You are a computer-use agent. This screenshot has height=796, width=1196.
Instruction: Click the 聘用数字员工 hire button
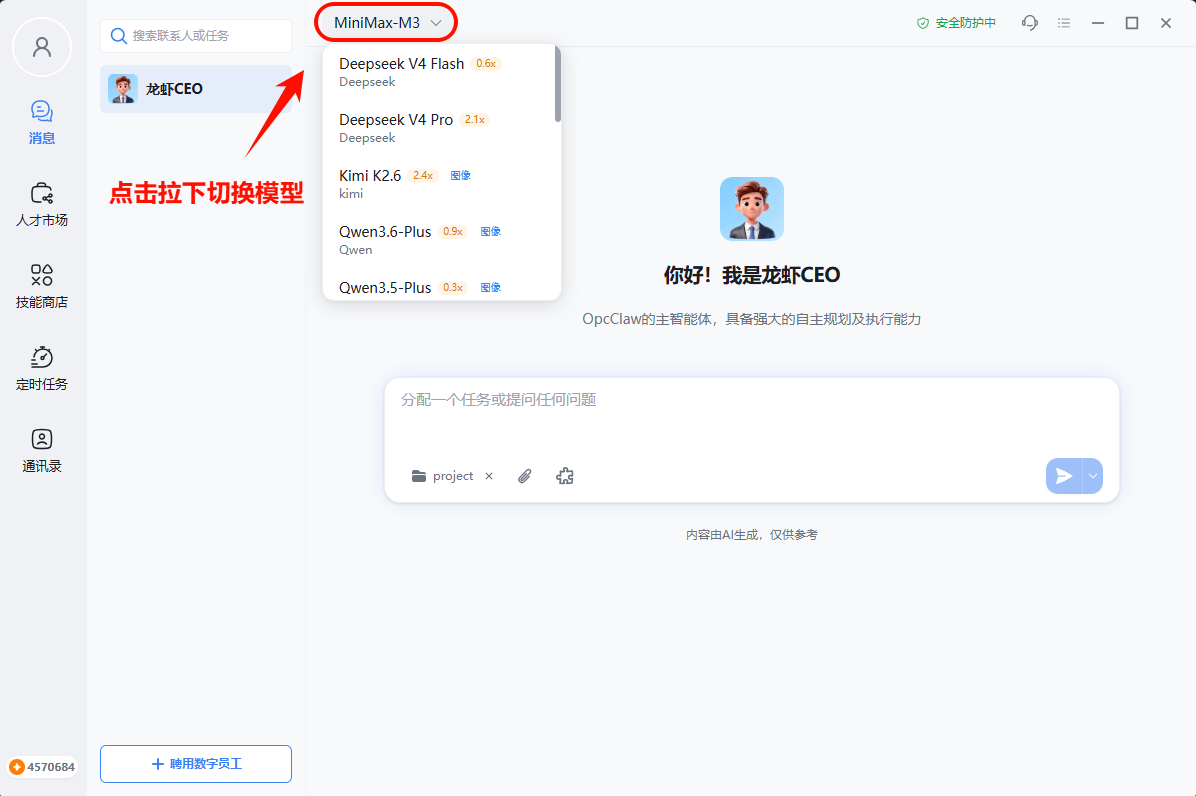point(196,764)
